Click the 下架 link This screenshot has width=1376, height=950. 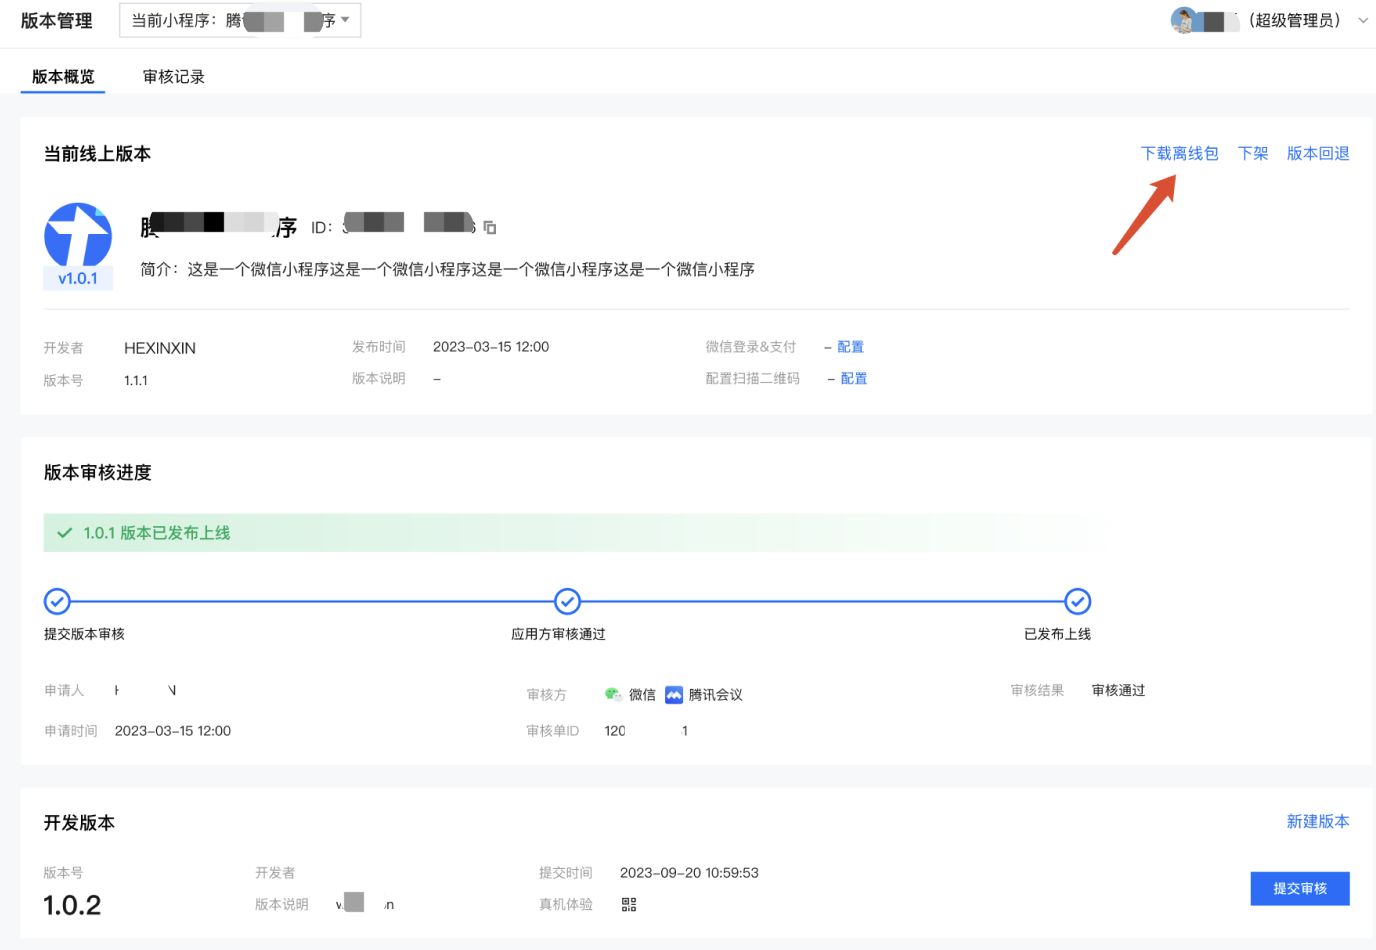1253,153
